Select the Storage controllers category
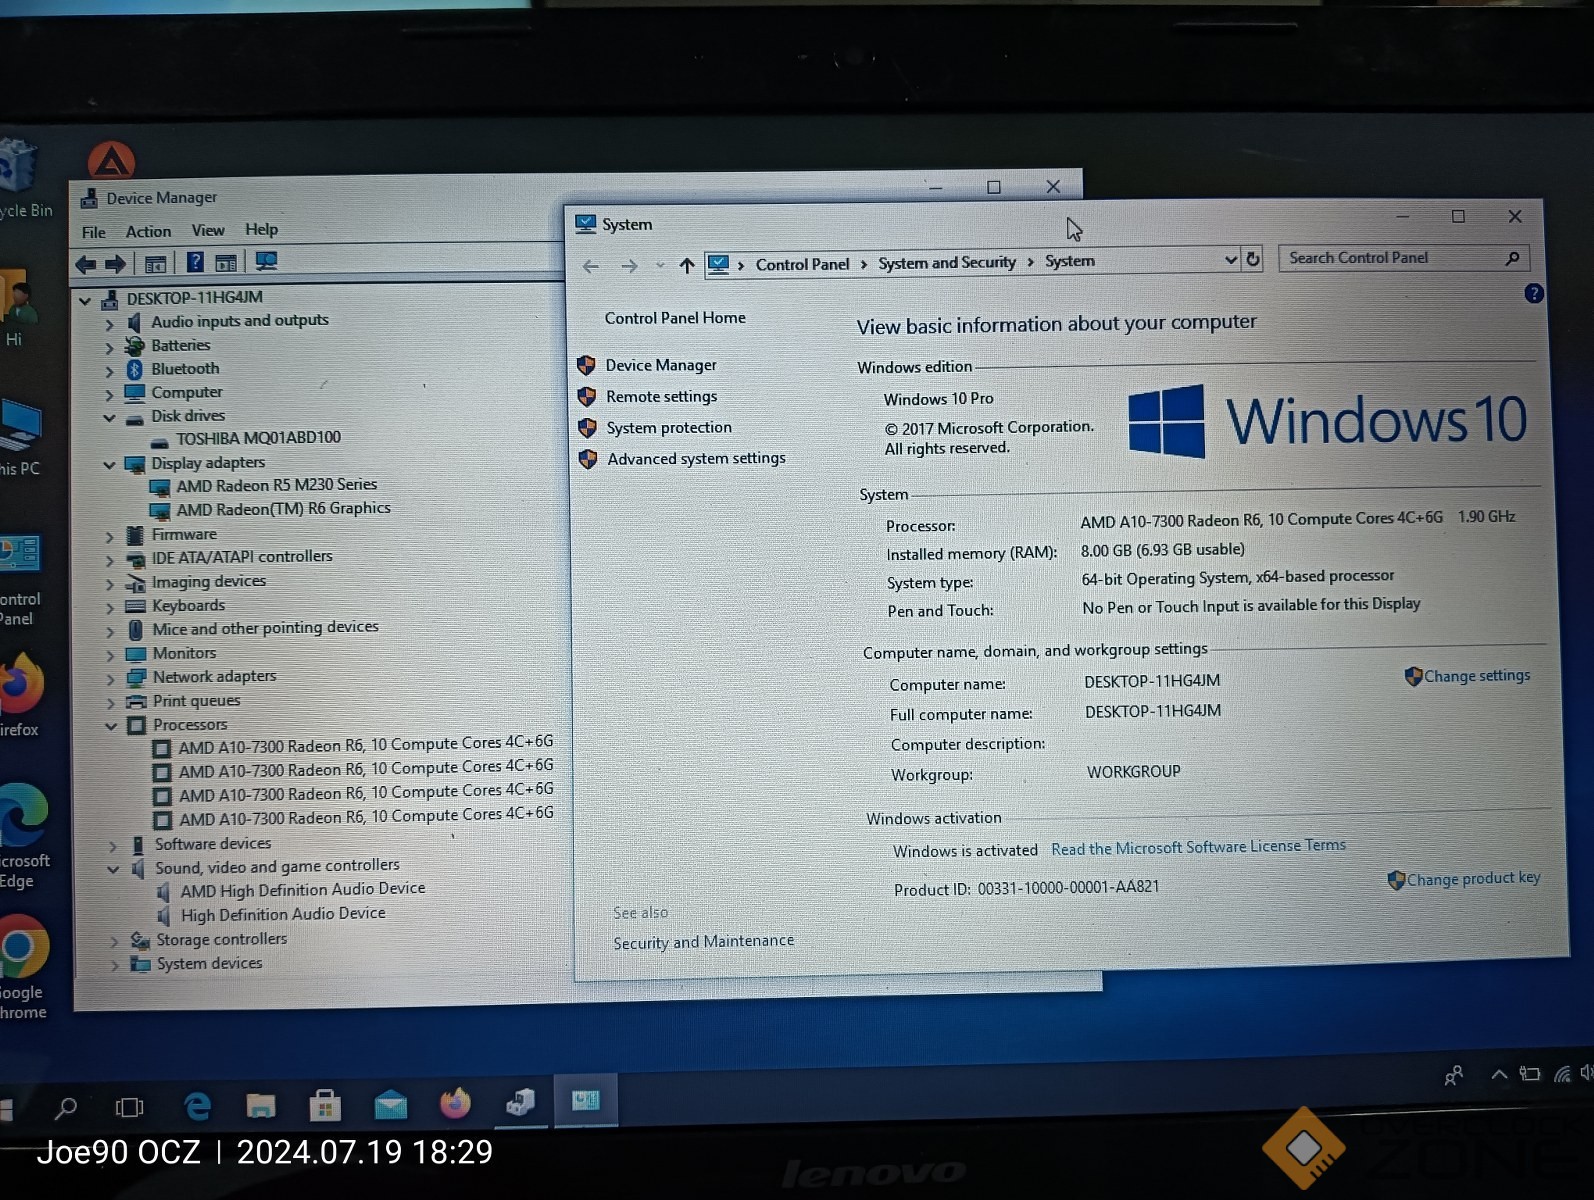The image size is (1594, 1200). tap(221, 940)
